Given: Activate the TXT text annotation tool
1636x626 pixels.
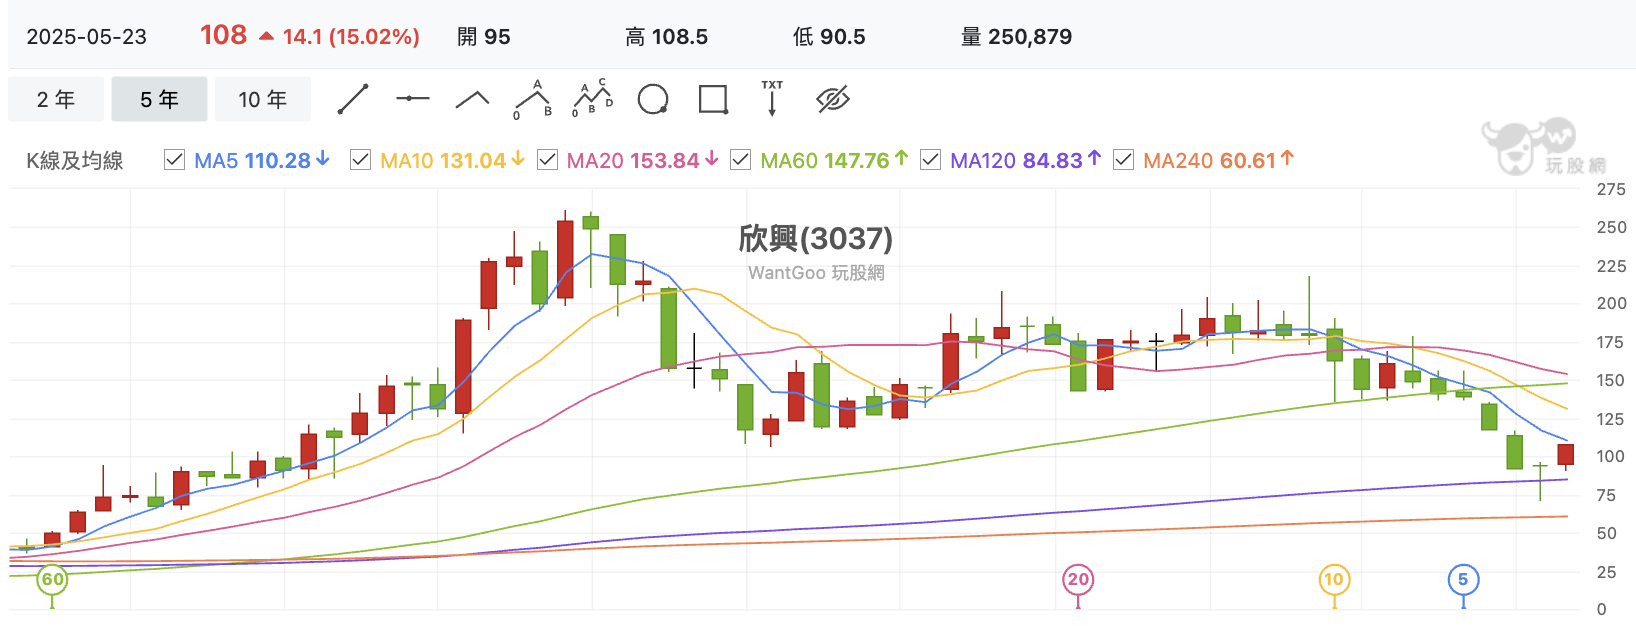Looking at the screenshot, I should (x=772, y=98).
